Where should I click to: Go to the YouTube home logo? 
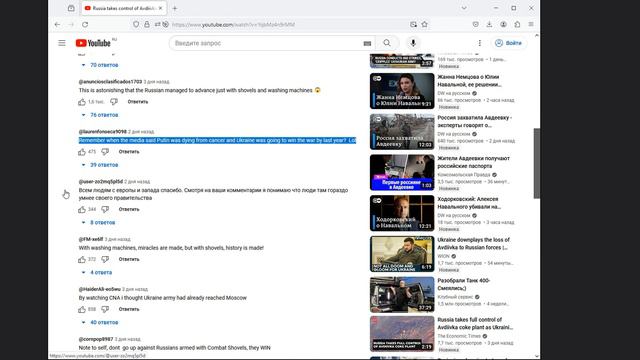click(x=93, y=43)
